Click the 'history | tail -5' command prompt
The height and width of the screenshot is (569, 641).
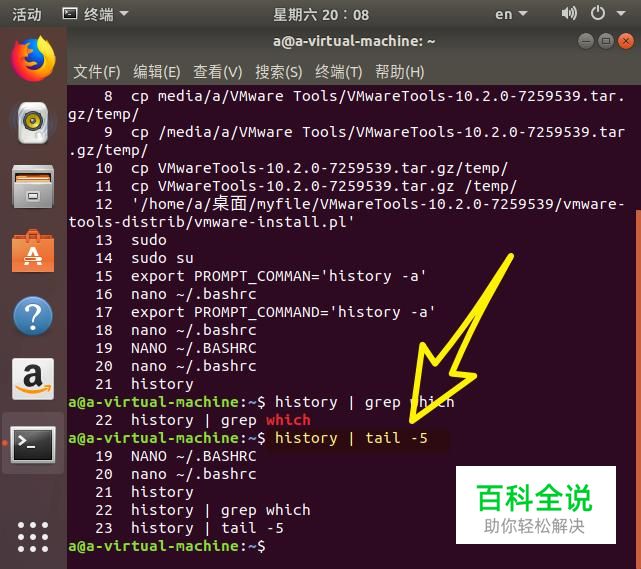pos(351,438)
